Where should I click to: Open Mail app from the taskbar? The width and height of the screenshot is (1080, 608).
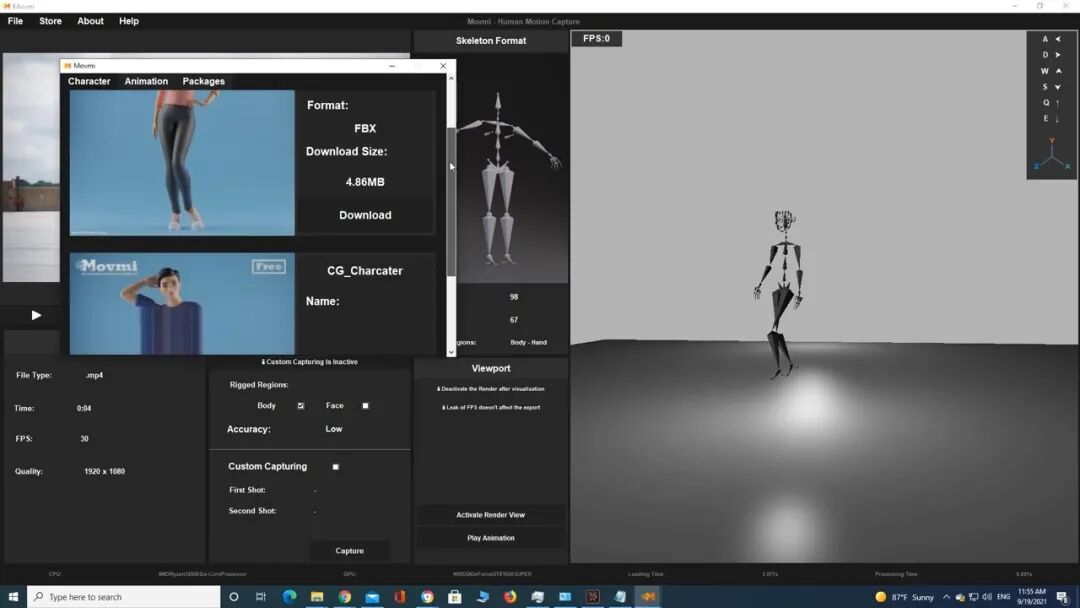(x=372, y=596)
